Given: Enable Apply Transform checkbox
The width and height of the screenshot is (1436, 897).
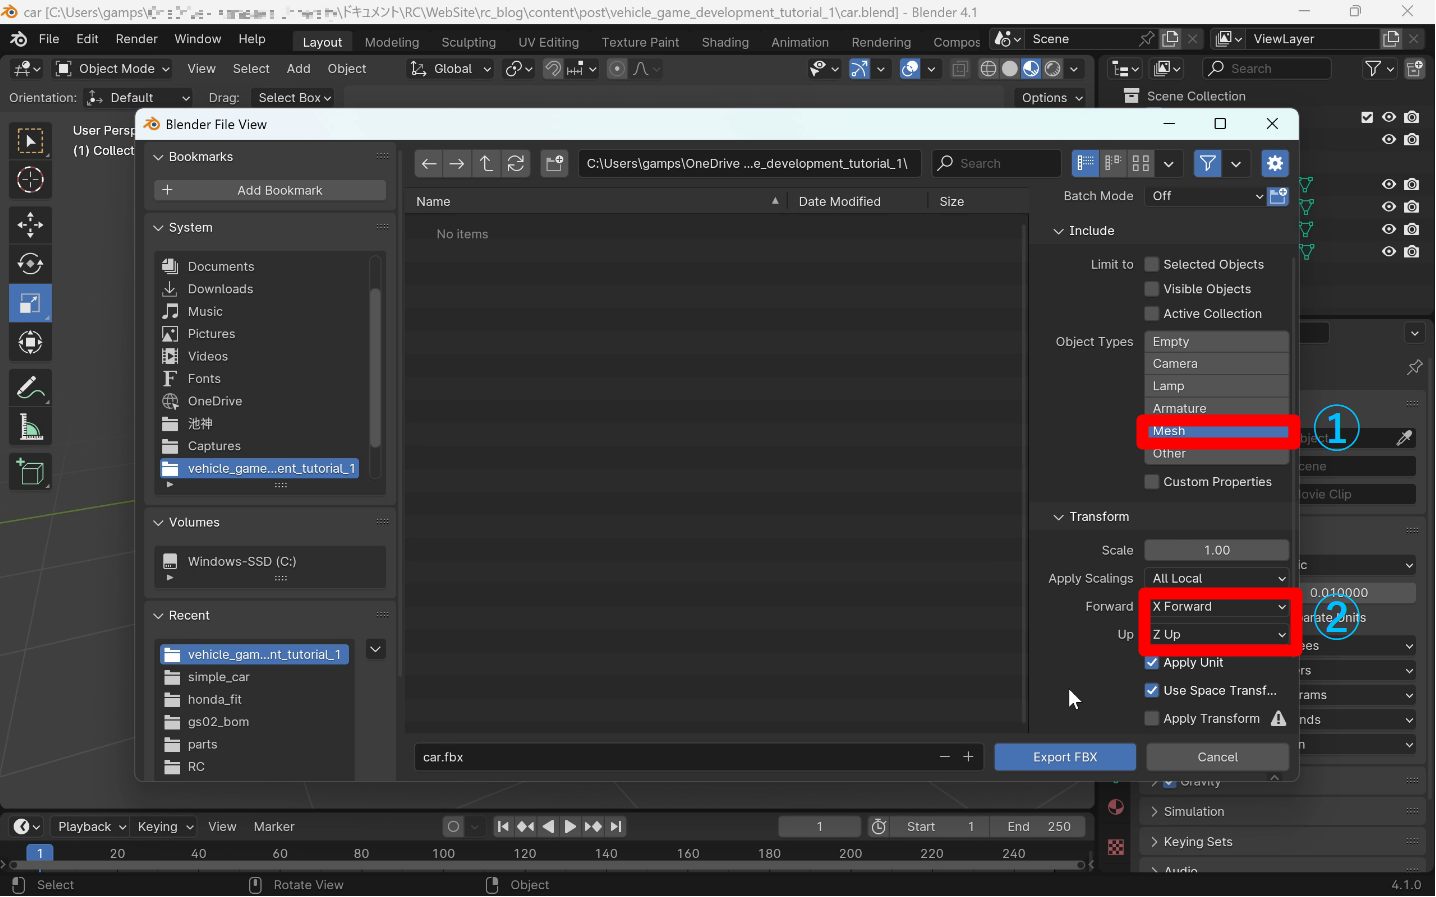Looking at the screenshot, I should tap(1152, 718).
